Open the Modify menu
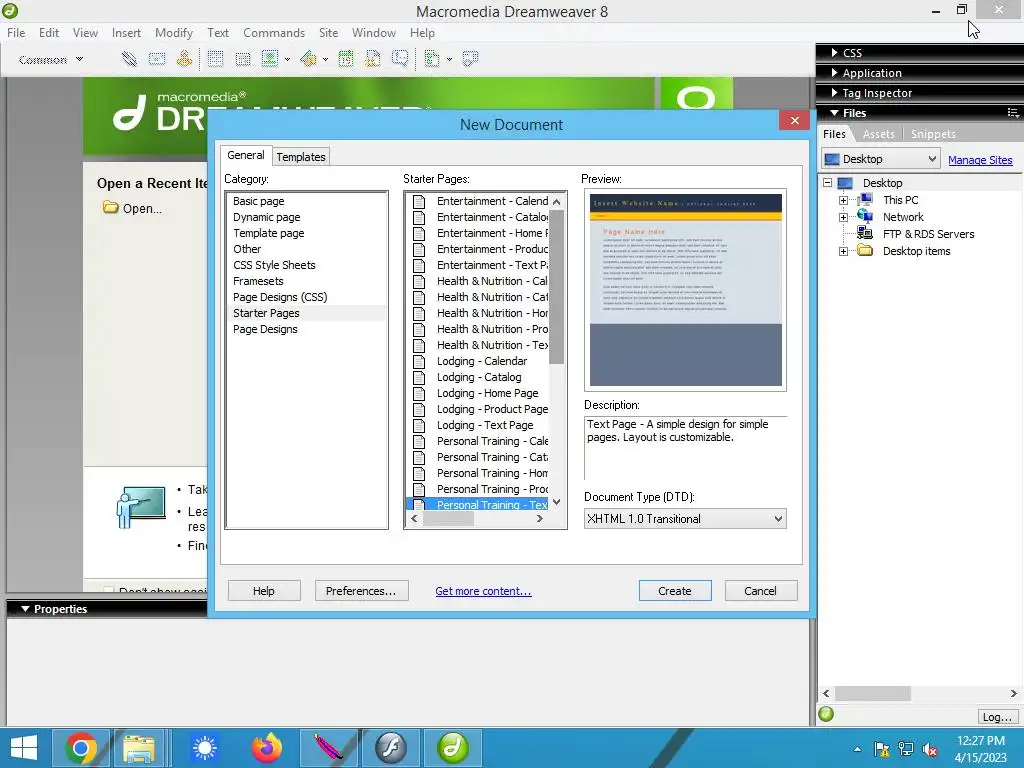 pyautogui.click(x=174, y=33)
